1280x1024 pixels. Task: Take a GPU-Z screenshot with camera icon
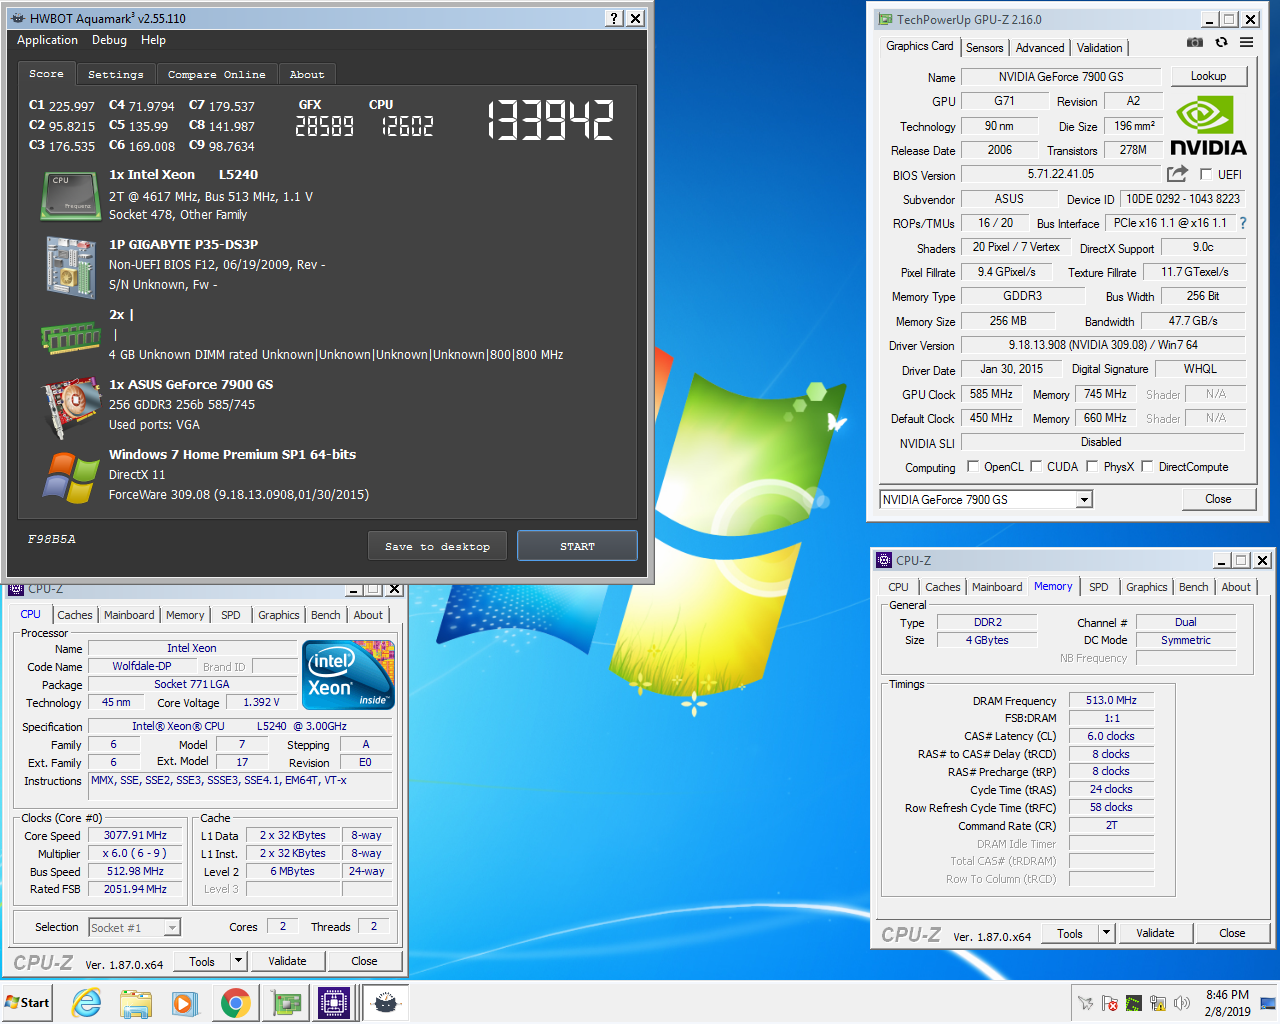point(1195,43)
